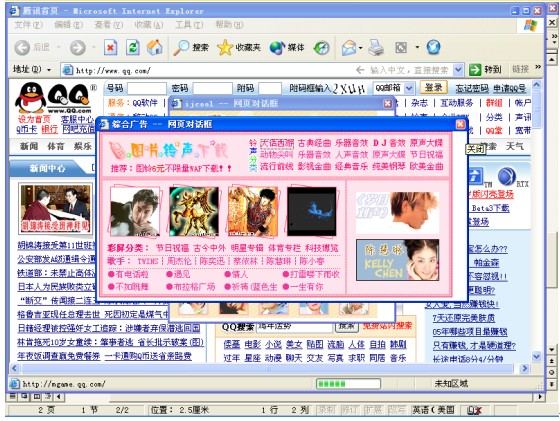Open the 查看(V) menu
Screen dimensions: 560x421
click(109, 25)
